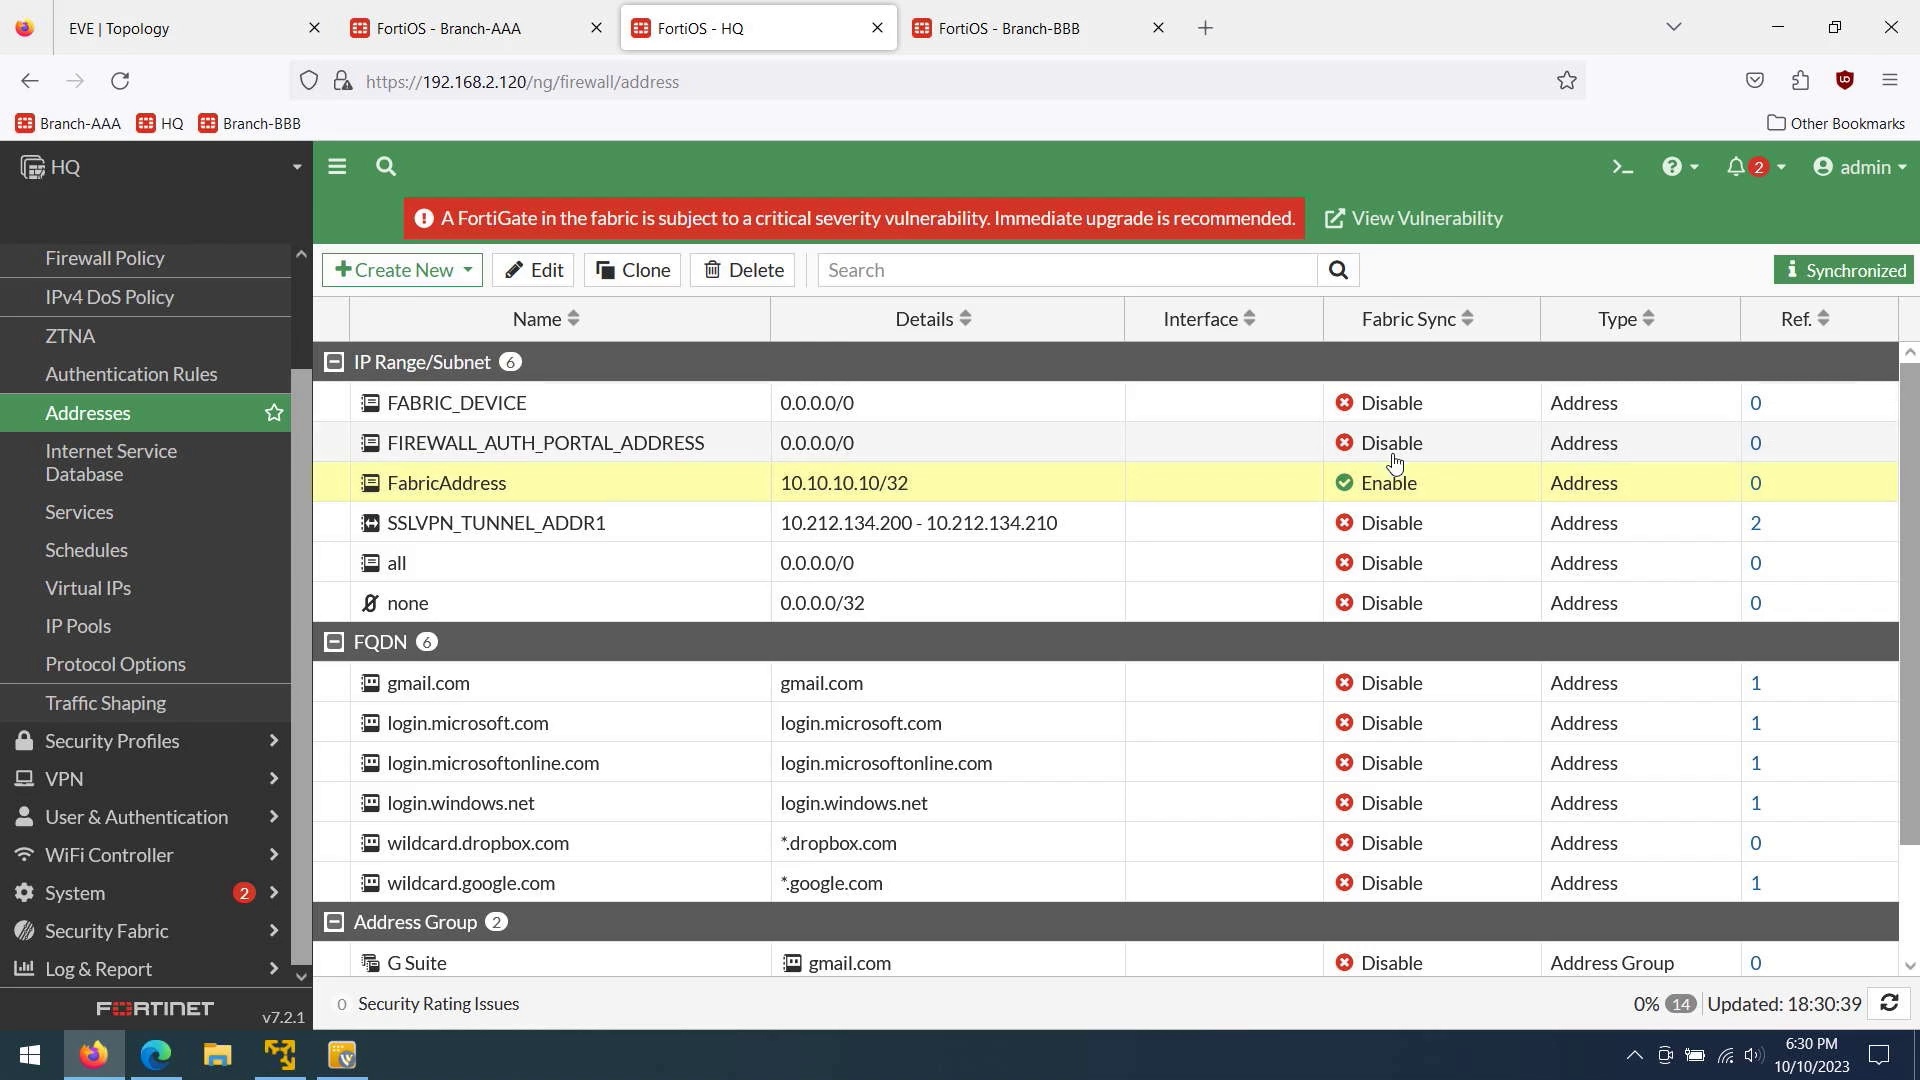The height and width of the screenshot is (1080, 1920).
Task: Click the Clone button
Action: [x=633, y=270]
